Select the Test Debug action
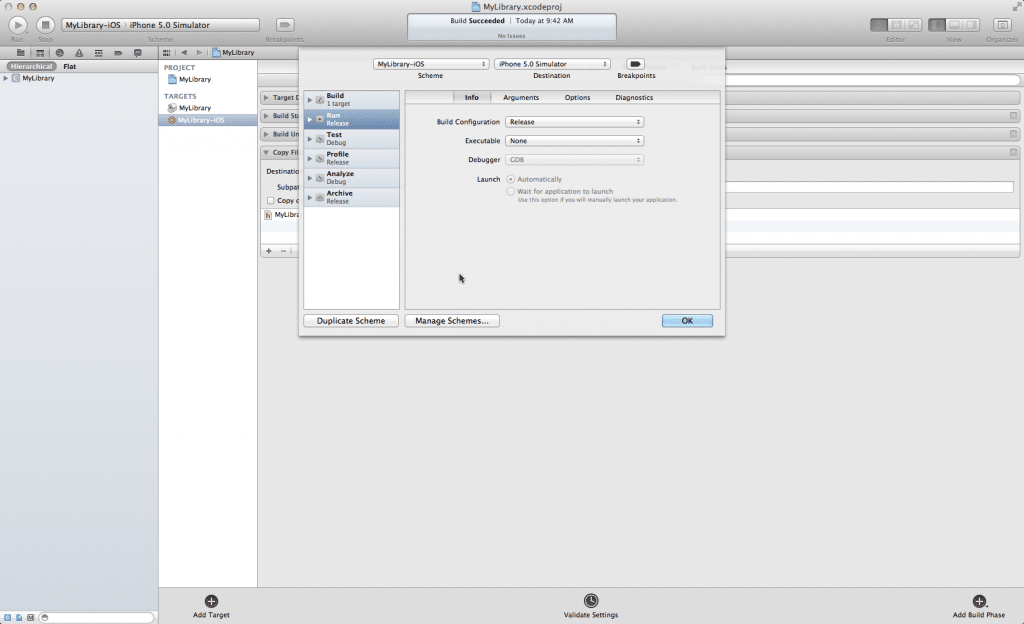1024x624 pixels. (351, 139)
